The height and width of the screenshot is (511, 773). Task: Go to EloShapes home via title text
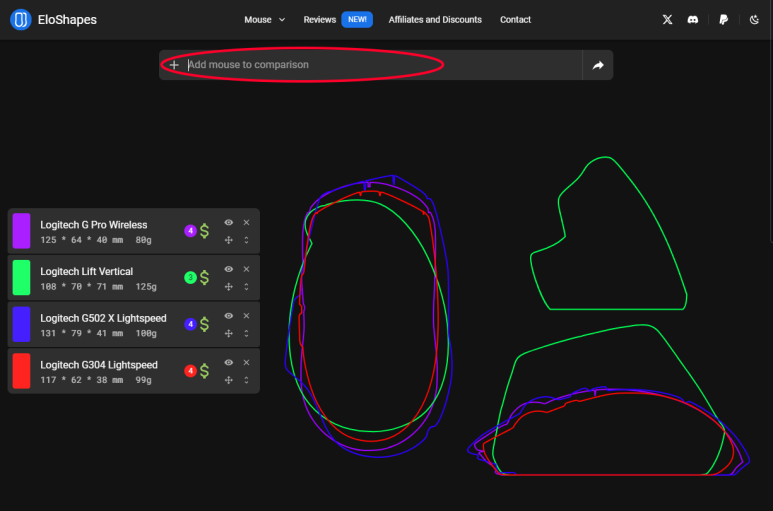tap(67, 20)
